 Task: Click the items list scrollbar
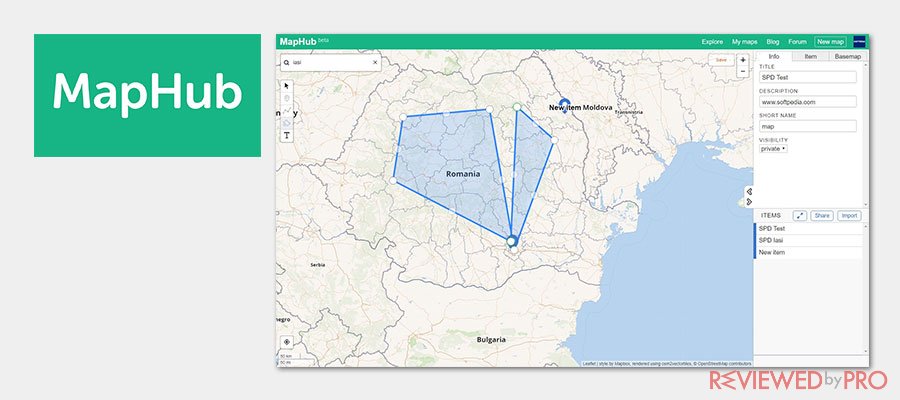866,289
